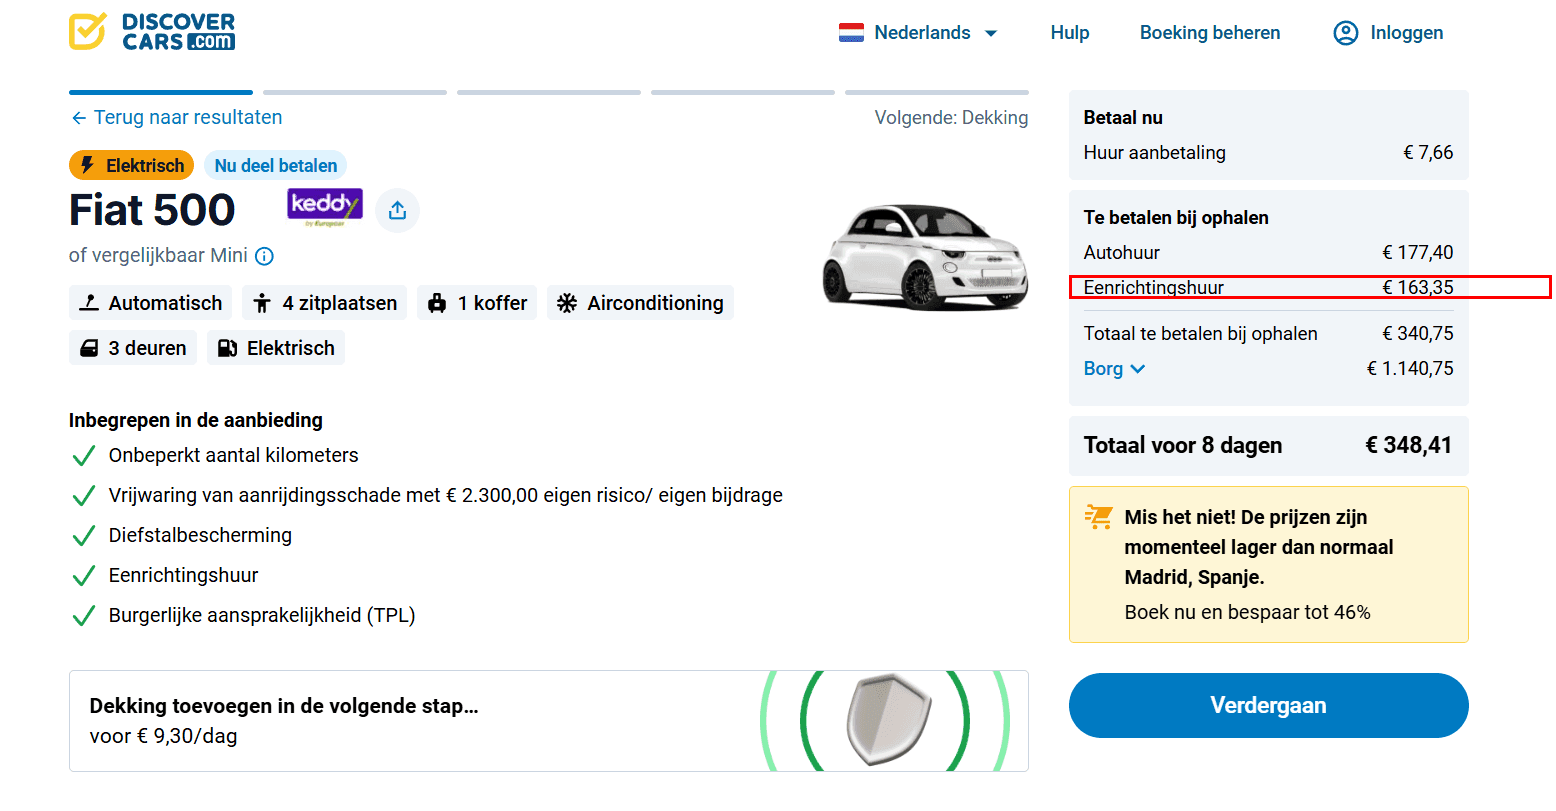Click checkmark beside Diefstalbescherming
Viewport: 1556px width, 811px height.
(x=84, y=536)
